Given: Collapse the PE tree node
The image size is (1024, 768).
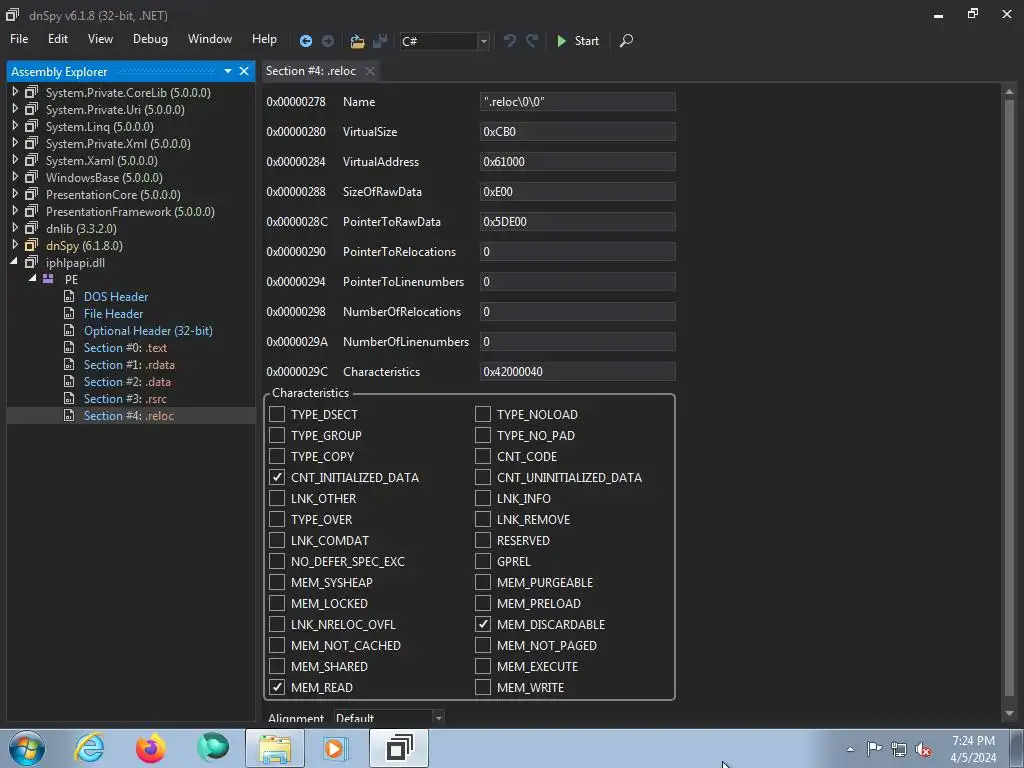Looking at the screenshot, I should (32, 279).
